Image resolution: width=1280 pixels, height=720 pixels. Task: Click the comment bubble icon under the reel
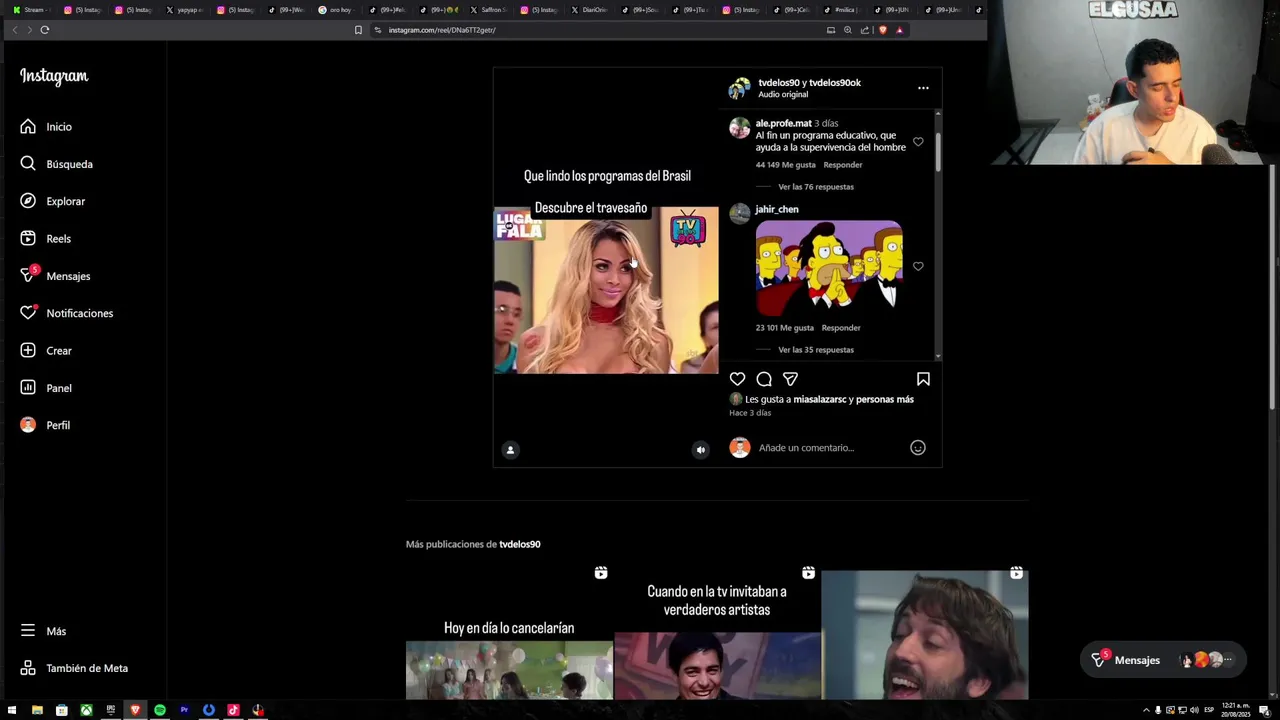coord(764,379)
